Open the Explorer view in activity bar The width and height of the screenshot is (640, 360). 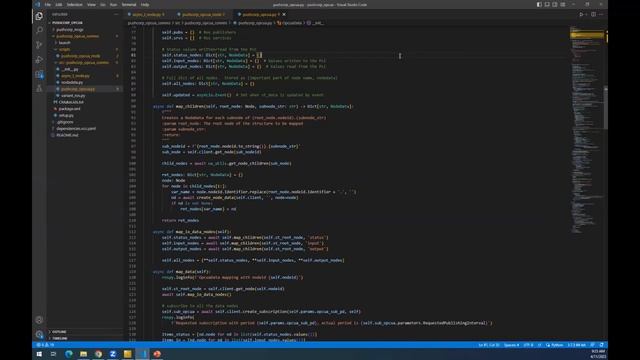pyautogui.click(x=39, y=16)
